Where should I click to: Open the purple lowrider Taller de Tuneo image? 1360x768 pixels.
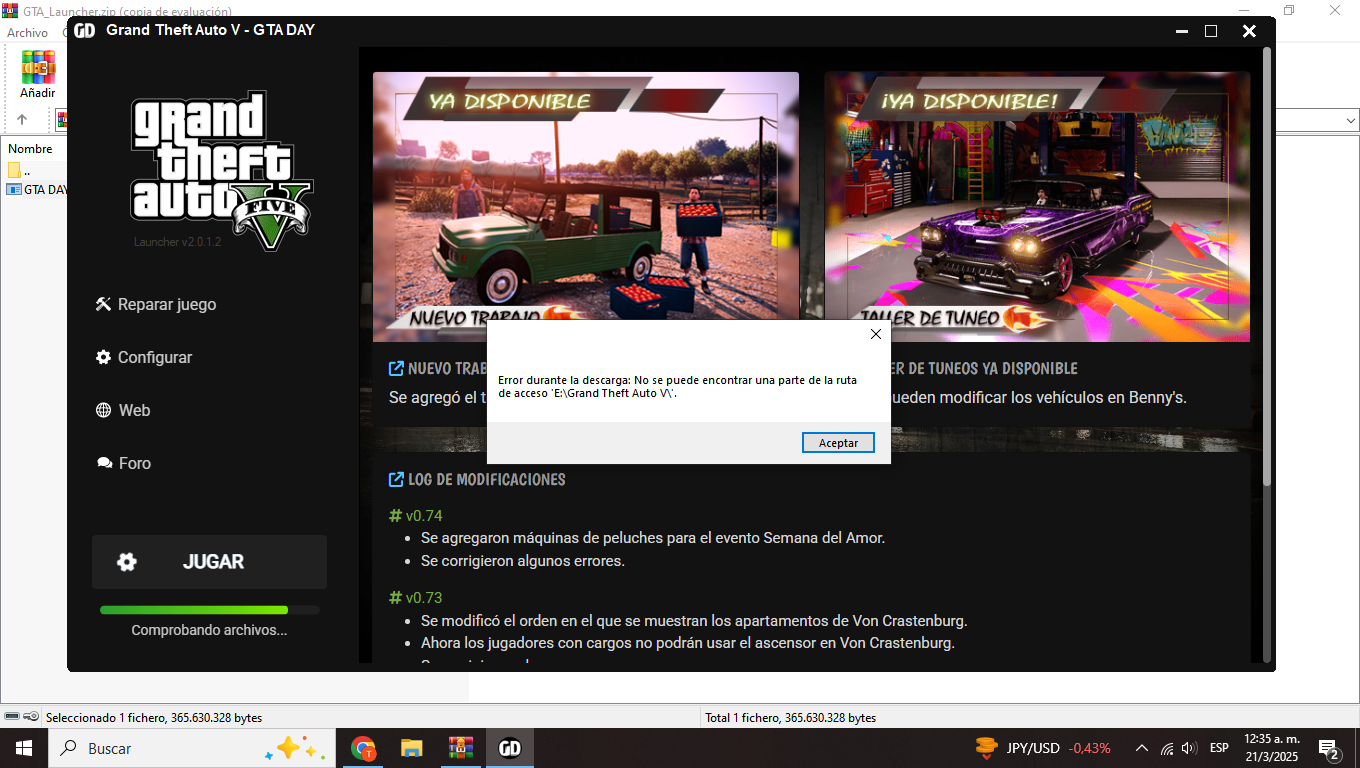pos(1037,206)
